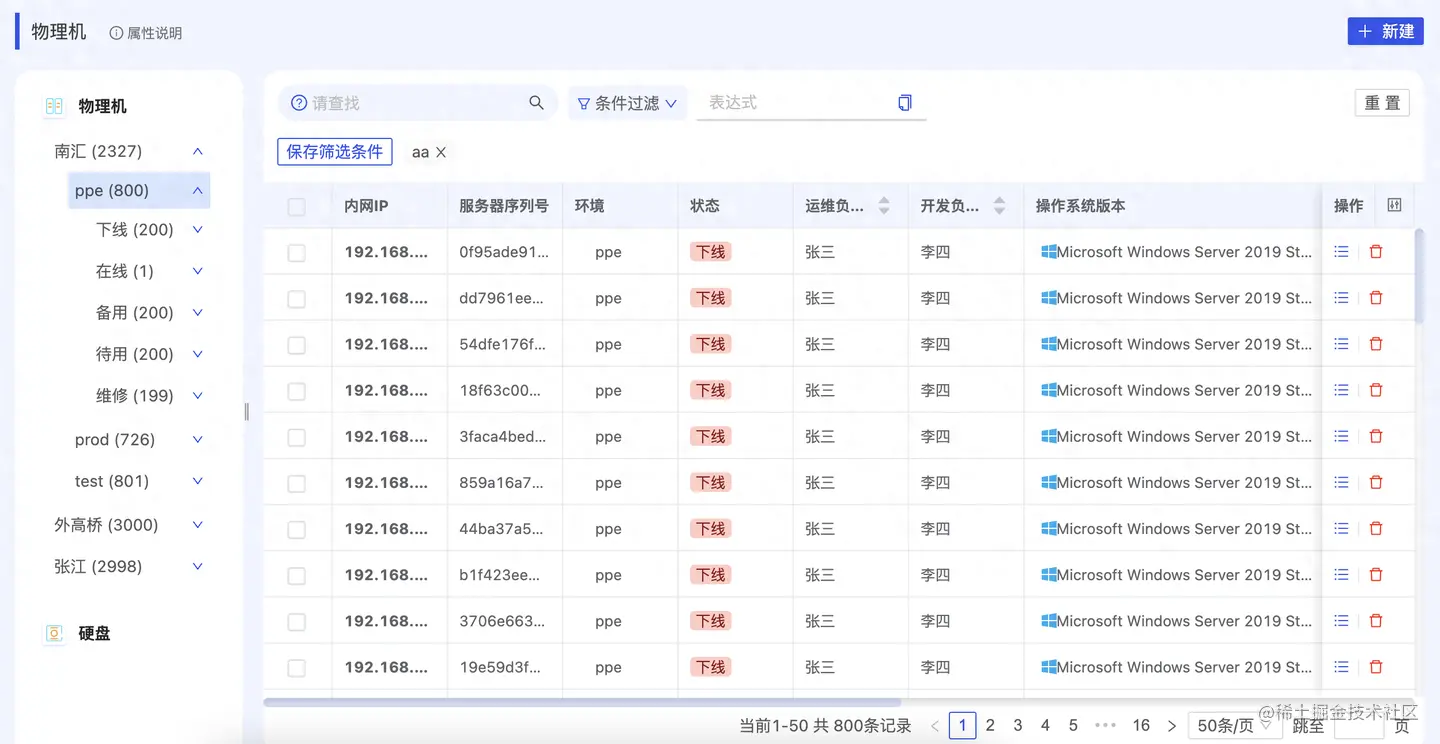Screen dimensions: 1440x744
Task: Open details list icon for row 44ba37a5
Action: pyautogui.click(x=1341, y=528)
